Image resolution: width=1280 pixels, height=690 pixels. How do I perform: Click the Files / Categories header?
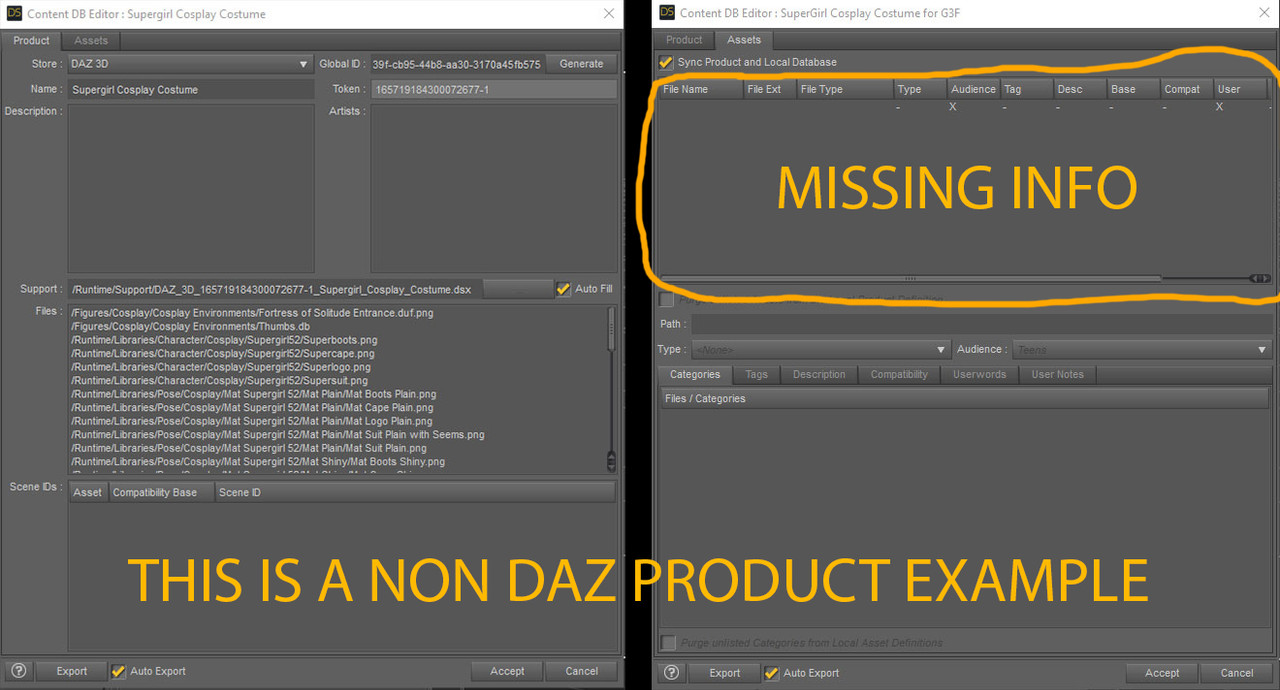tap(964, 398)
